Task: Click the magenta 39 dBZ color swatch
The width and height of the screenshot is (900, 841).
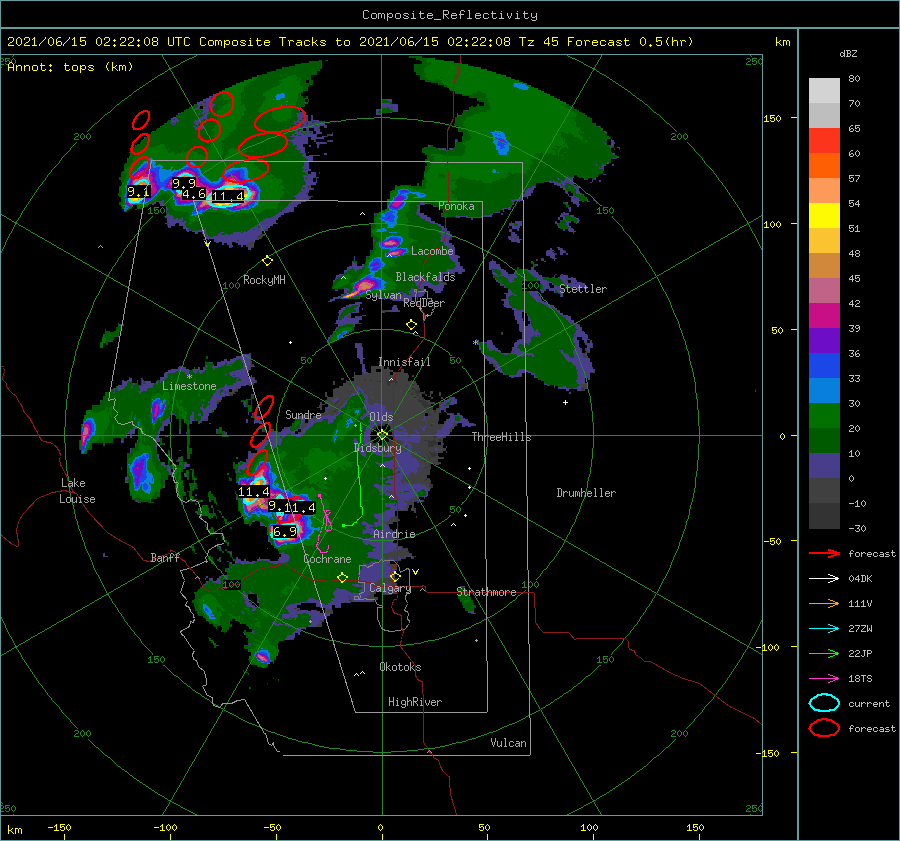Action: click(824, 315)
